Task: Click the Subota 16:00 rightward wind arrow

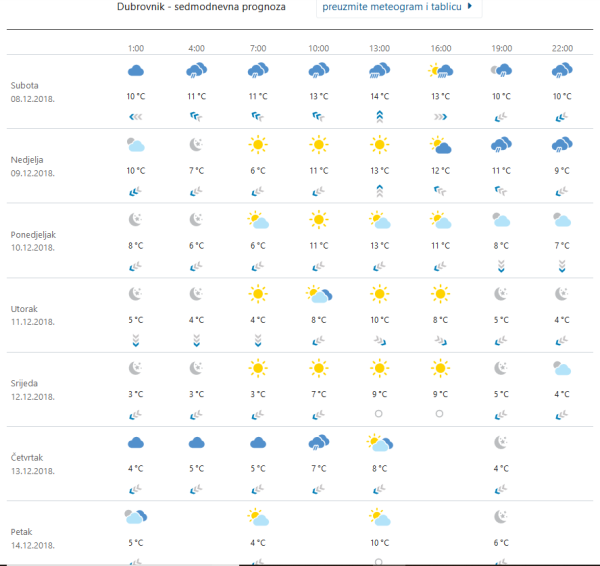Action: (x=440, y=116)
